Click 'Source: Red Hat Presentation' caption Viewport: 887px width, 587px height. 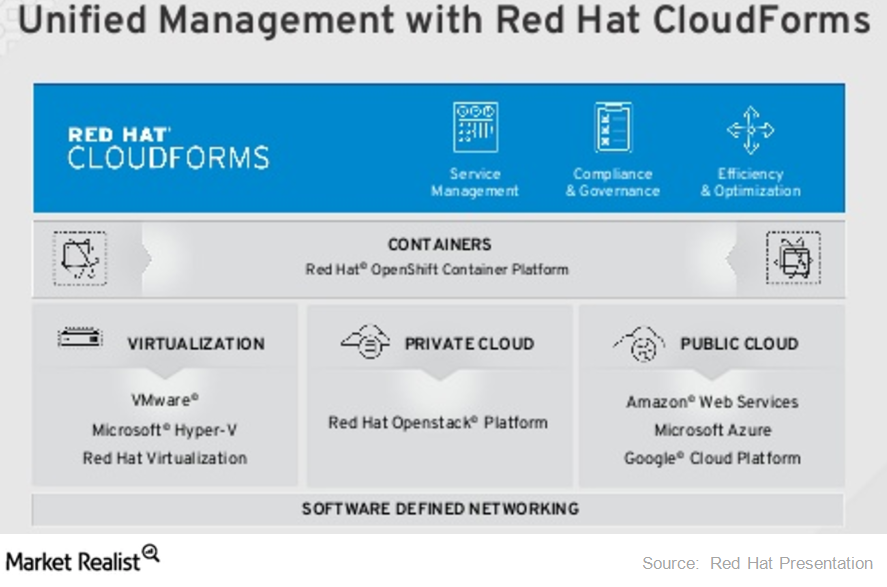pos(757,563)
